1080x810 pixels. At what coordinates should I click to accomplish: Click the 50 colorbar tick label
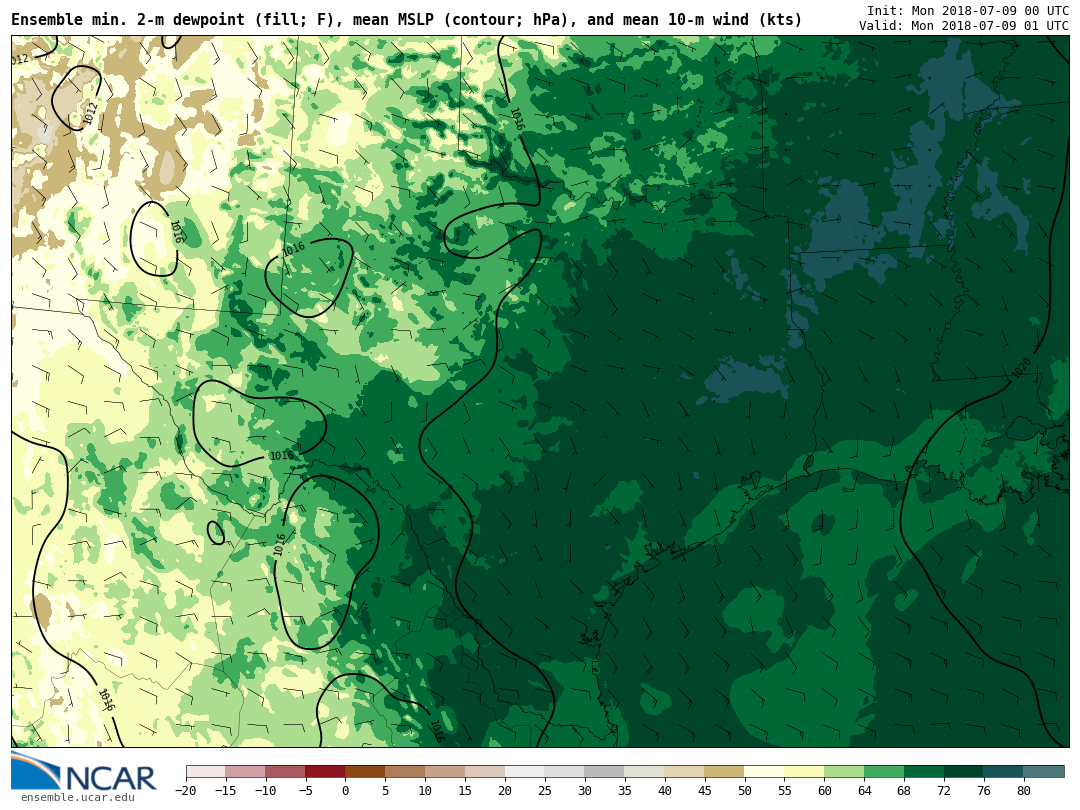click(x=745, y=790)
